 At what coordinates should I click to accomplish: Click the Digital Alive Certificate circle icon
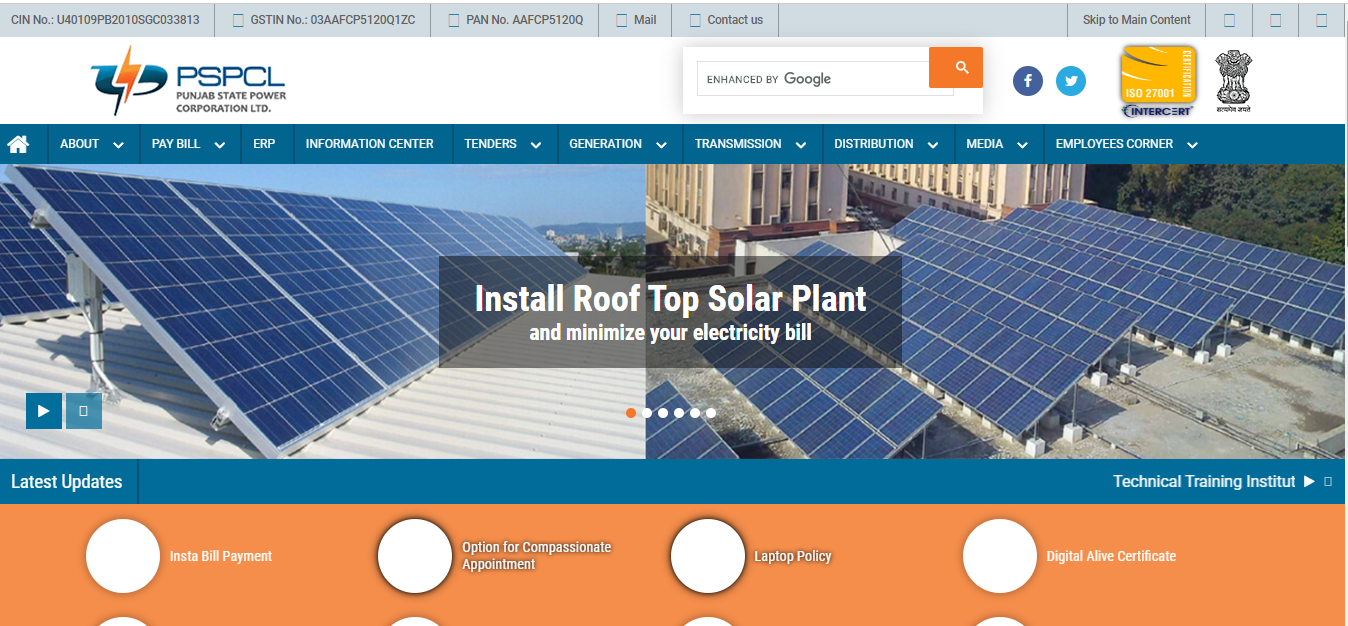coord(999,556)
